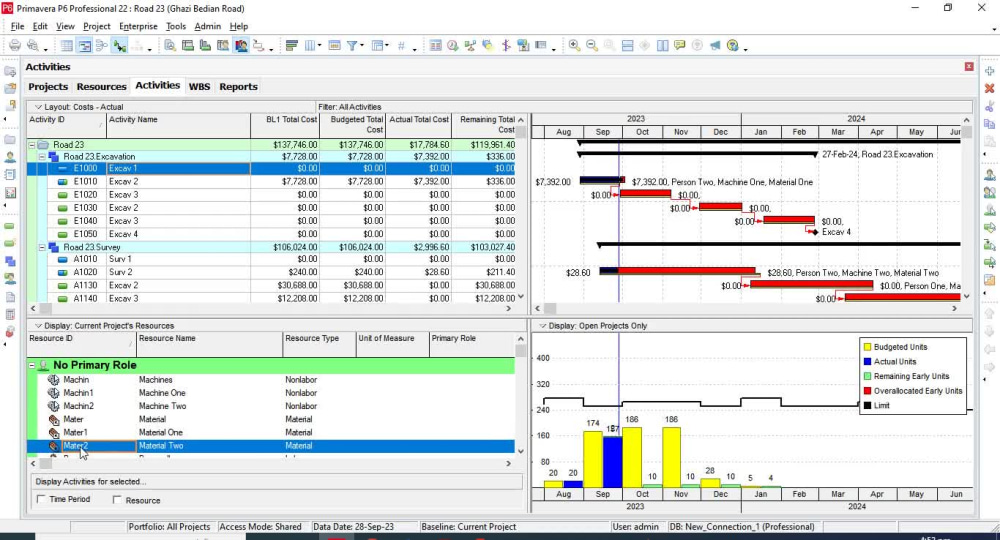Open the Timescale settings icon
The height and width of the screenshot is (540, 1000).
tap(334, 45)
